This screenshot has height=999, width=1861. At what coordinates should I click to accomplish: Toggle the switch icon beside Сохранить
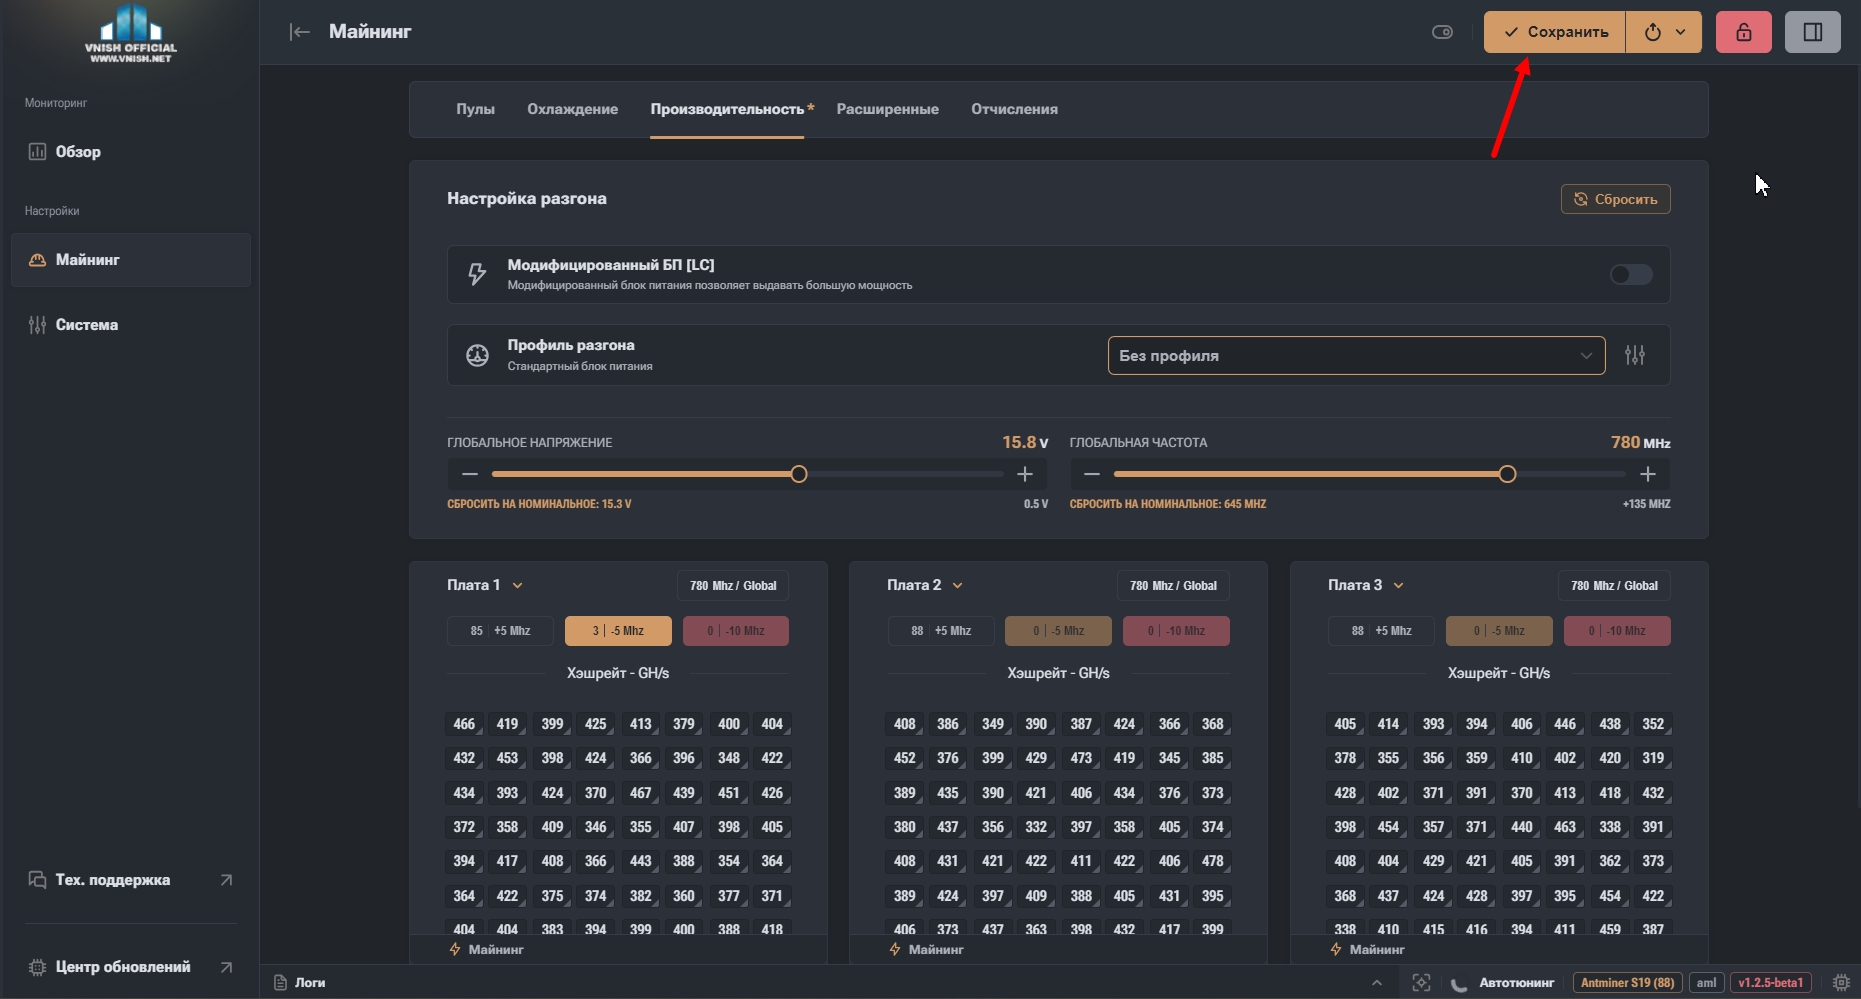coord(1442,32)
